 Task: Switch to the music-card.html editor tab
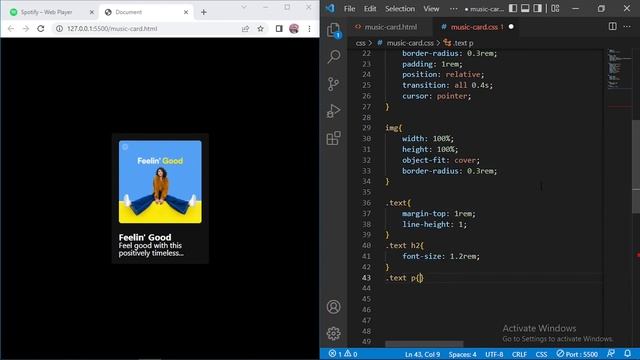[x=390, y=27]
